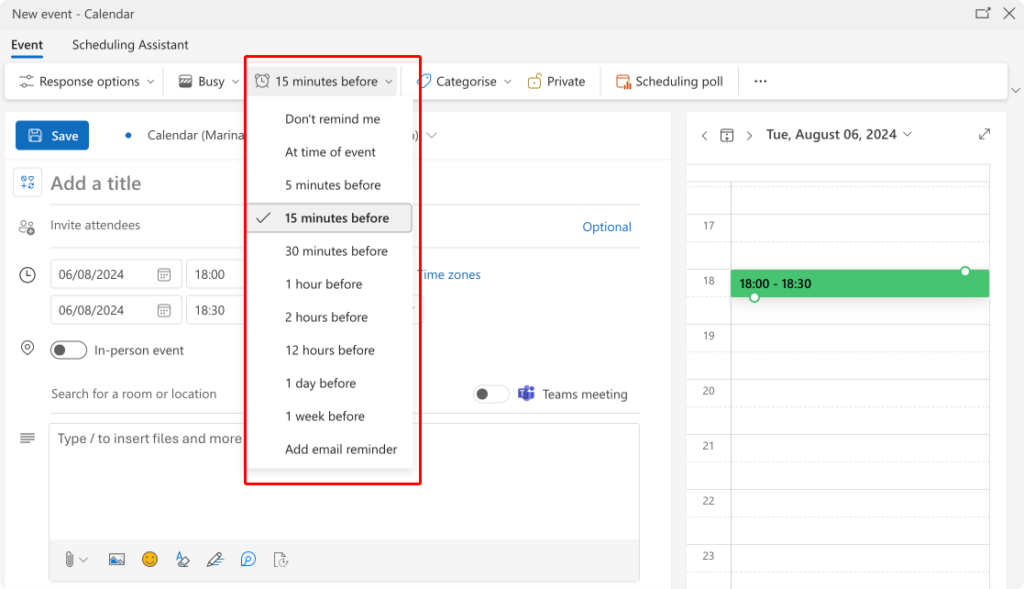Choose Don't remind me
1024x589 pixels.
[x=330, y=119]
